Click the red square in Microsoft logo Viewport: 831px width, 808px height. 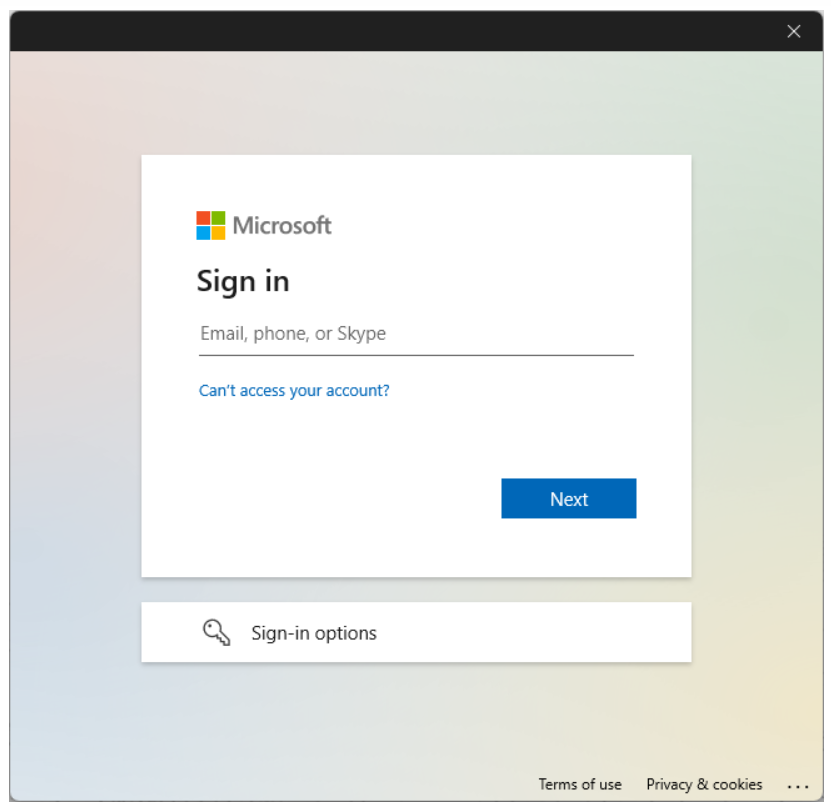point(203,218)
